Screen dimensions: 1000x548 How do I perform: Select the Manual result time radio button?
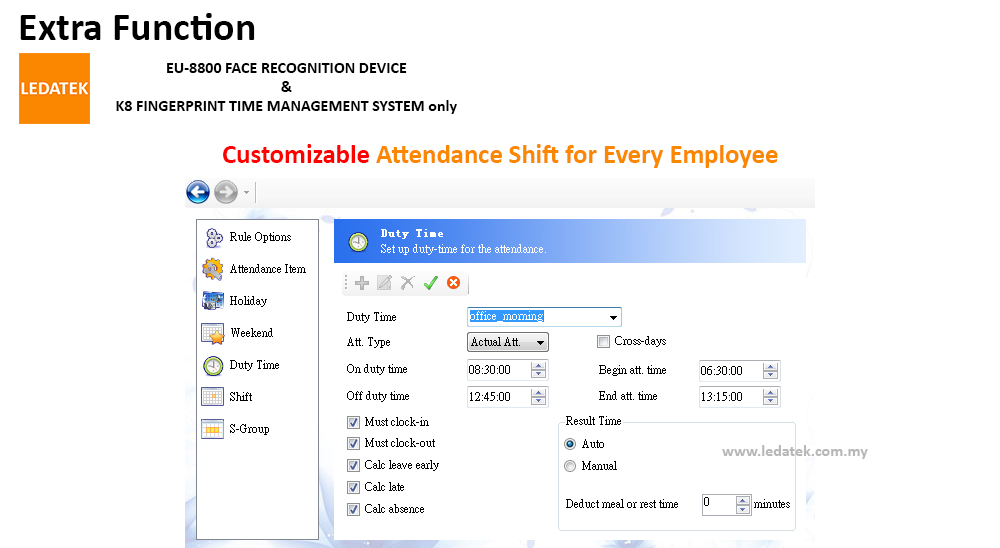(570, 466)
